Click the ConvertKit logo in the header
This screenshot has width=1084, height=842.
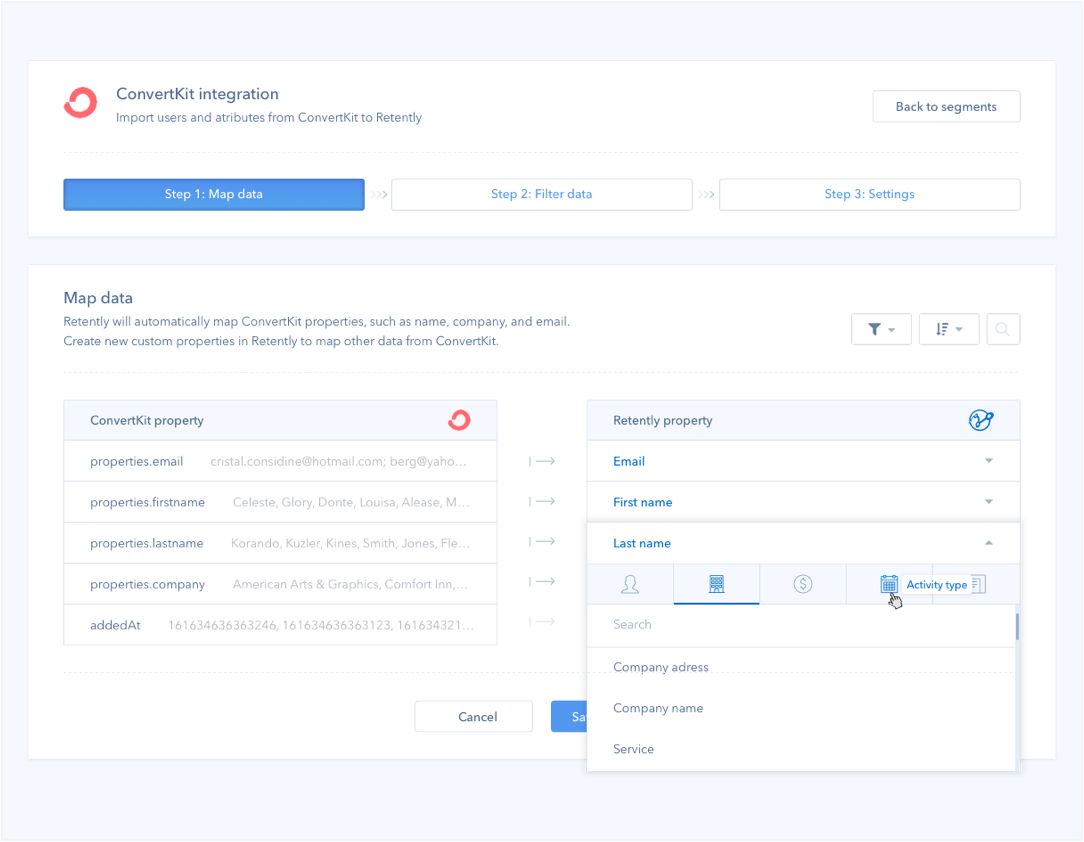pos(80,102)
